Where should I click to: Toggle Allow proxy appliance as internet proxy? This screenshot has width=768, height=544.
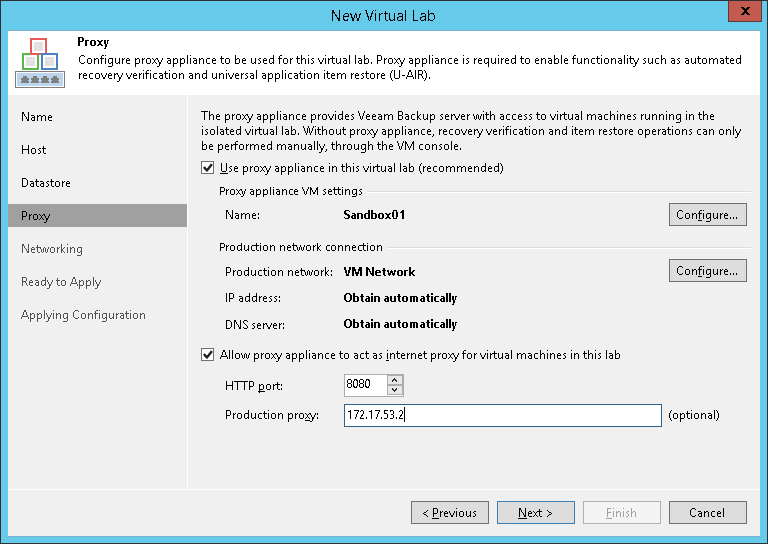coord(208,354)
